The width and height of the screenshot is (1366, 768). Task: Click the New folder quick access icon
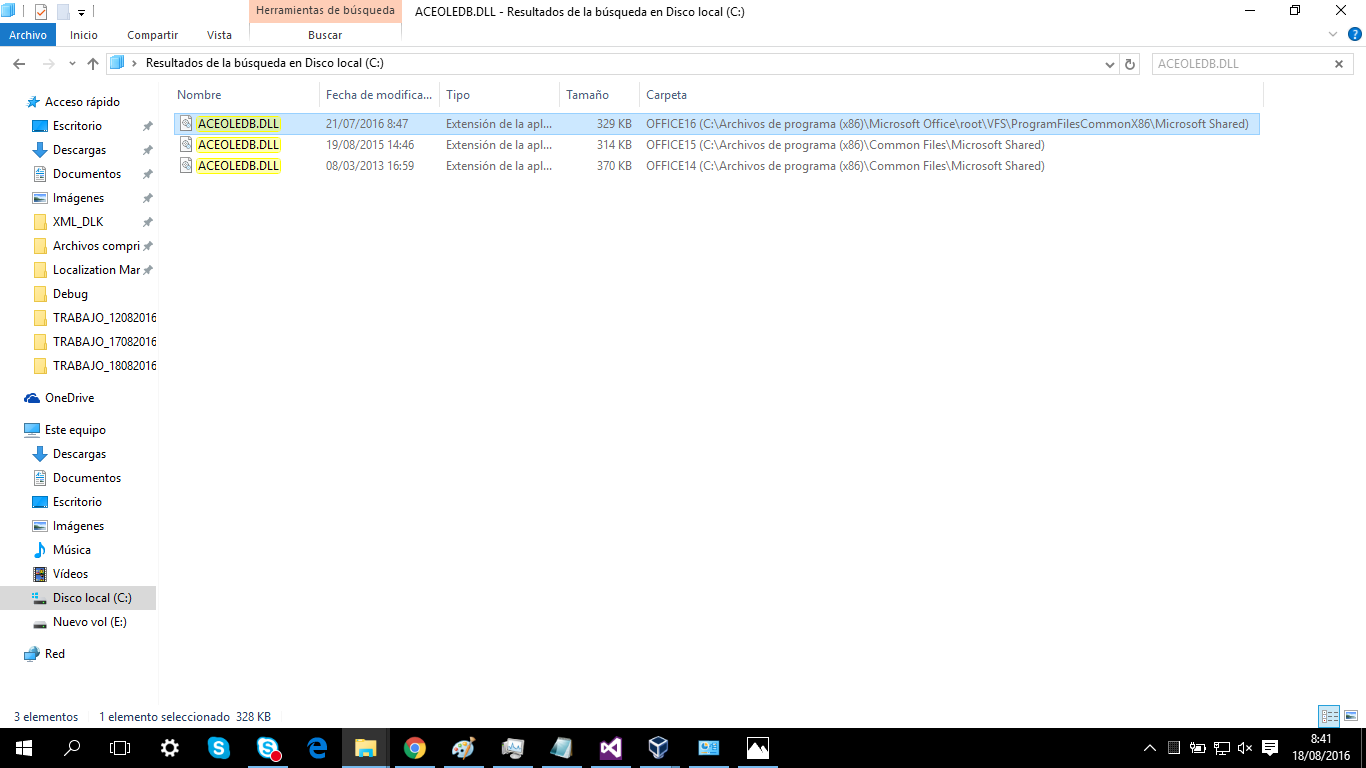pyautogui.click(x=63, y=12)
